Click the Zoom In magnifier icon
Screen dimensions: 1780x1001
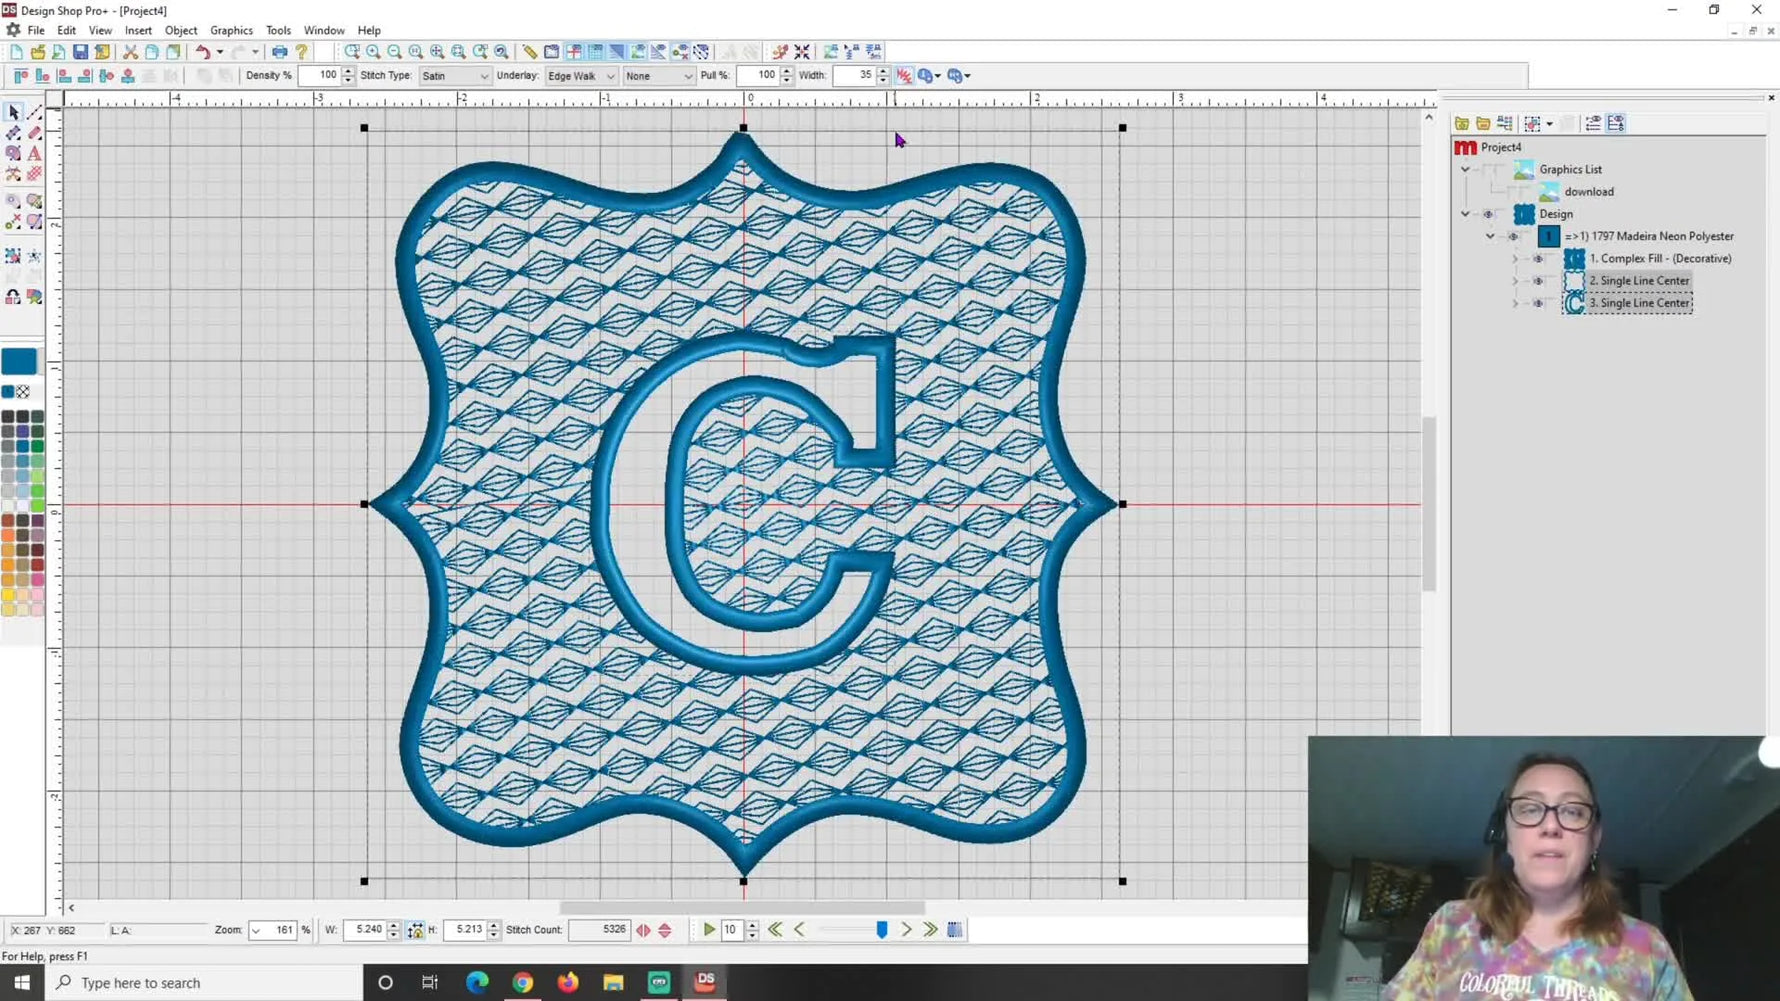click(x=373, y=52)
